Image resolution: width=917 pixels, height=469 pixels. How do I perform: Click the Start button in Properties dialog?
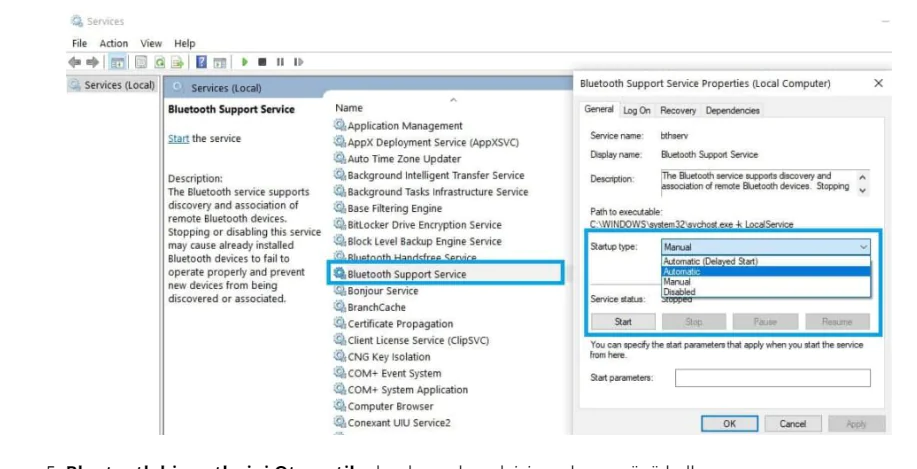621,322
